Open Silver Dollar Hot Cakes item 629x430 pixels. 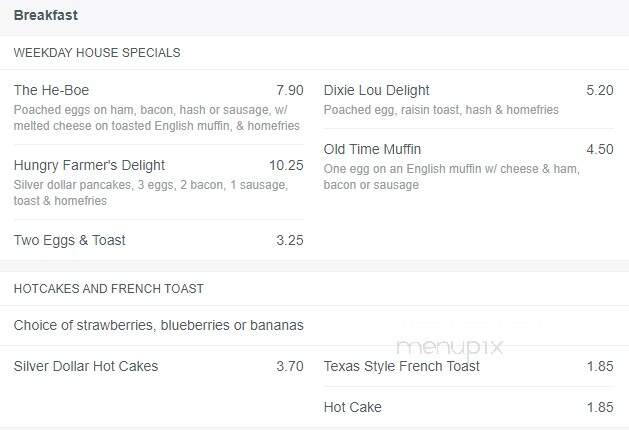tap(86, 366)
